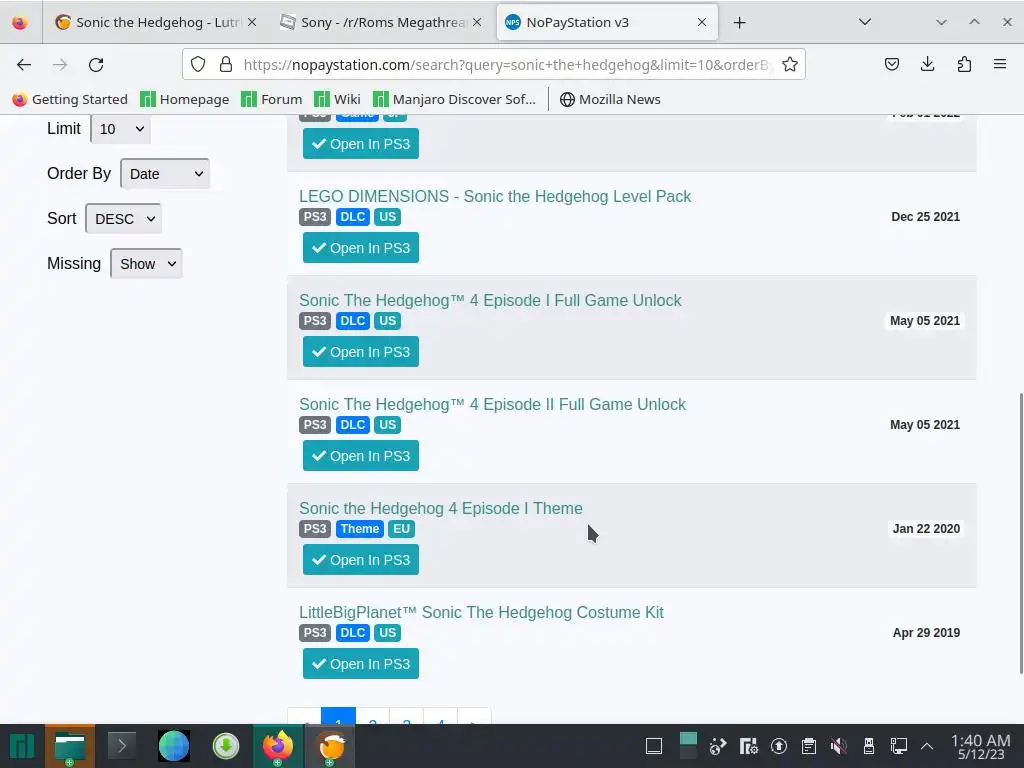Open the clock showing 1:40 AM

point(981,747)
